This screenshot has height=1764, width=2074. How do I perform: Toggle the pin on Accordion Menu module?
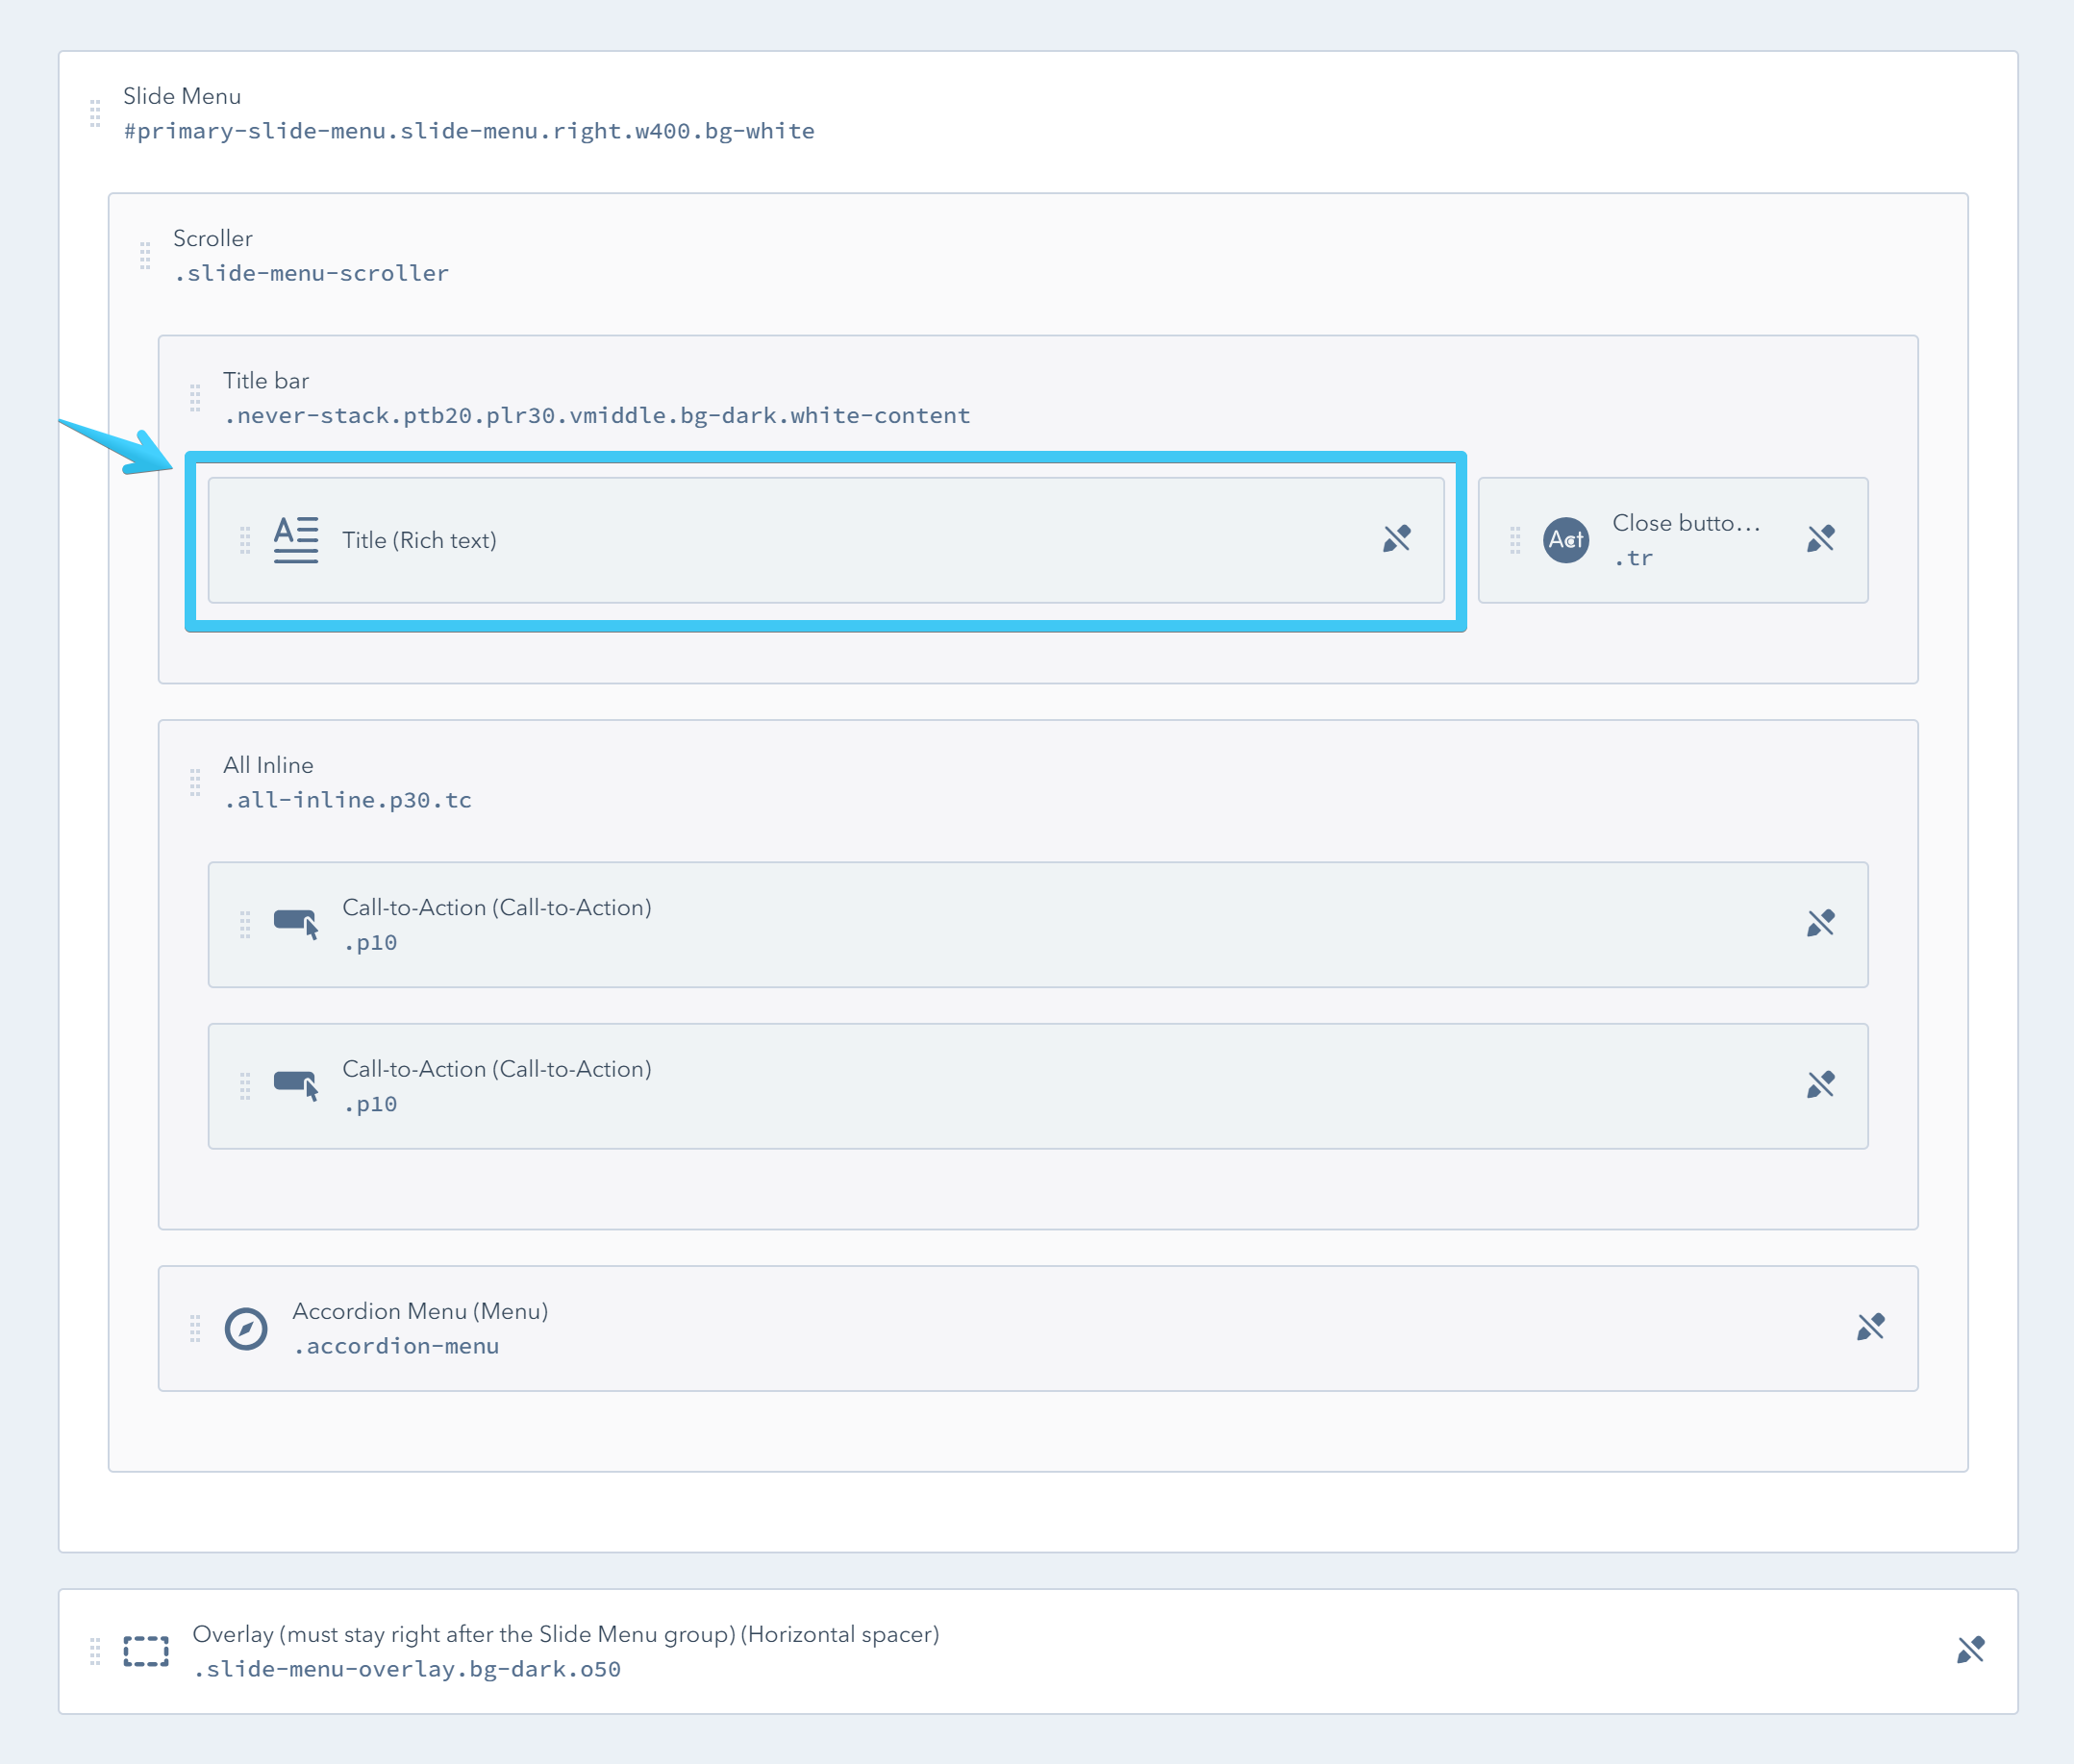1871,1327
